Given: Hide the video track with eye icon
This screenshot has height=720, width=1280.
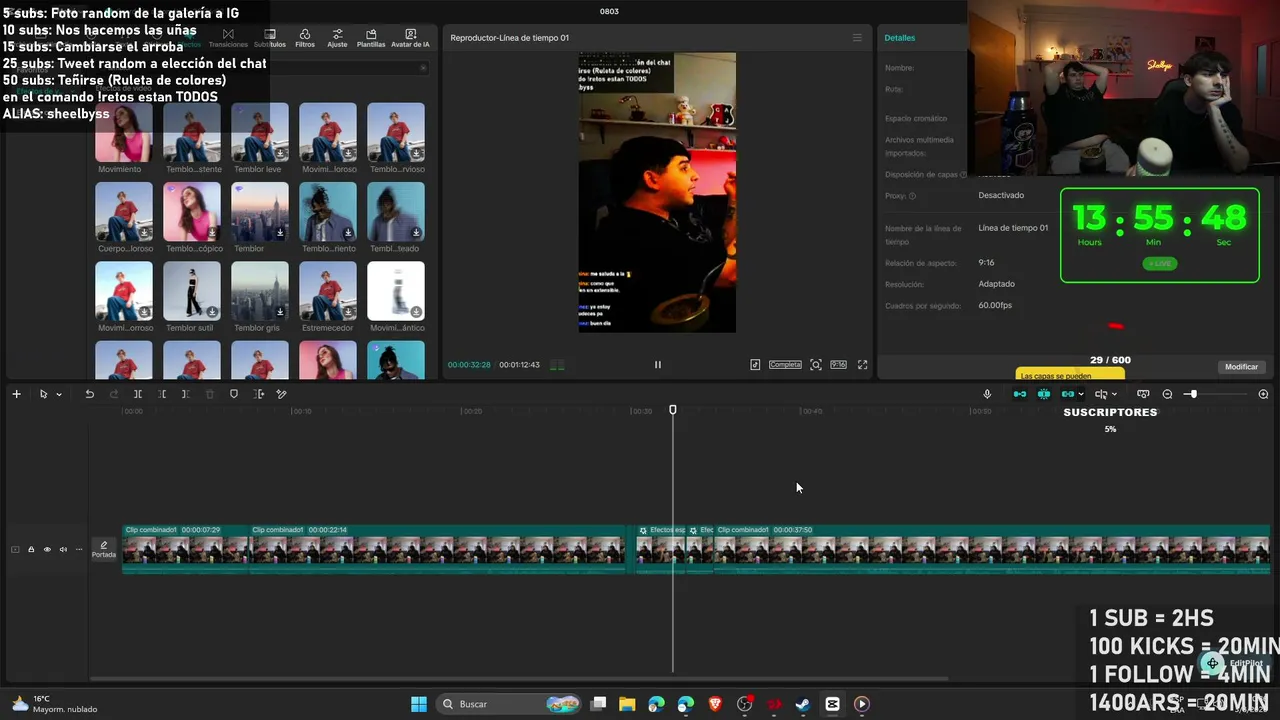Looking at the screenshot, I should point(47,549).
